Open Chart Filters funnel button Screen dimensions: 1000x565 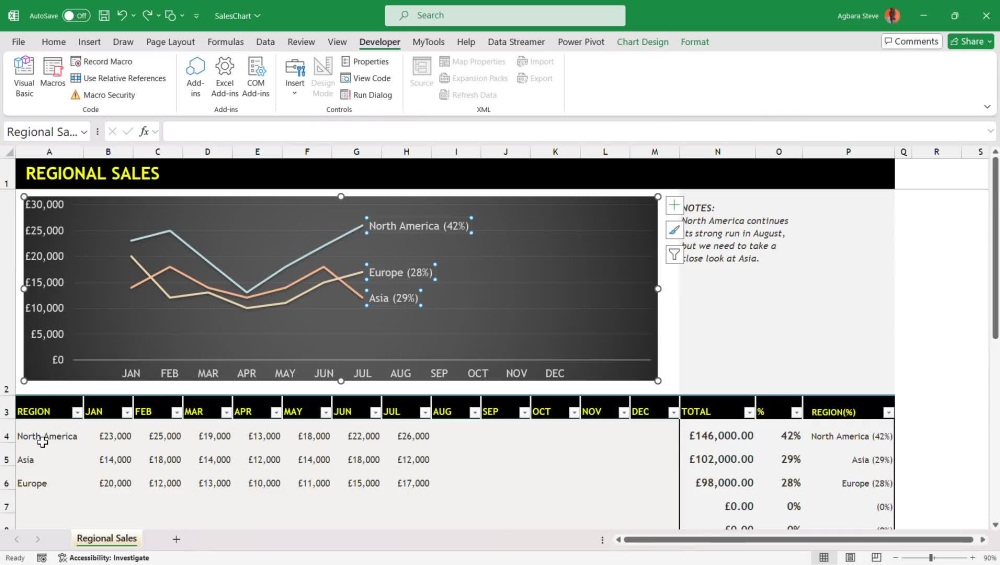(x=674, y=254)
